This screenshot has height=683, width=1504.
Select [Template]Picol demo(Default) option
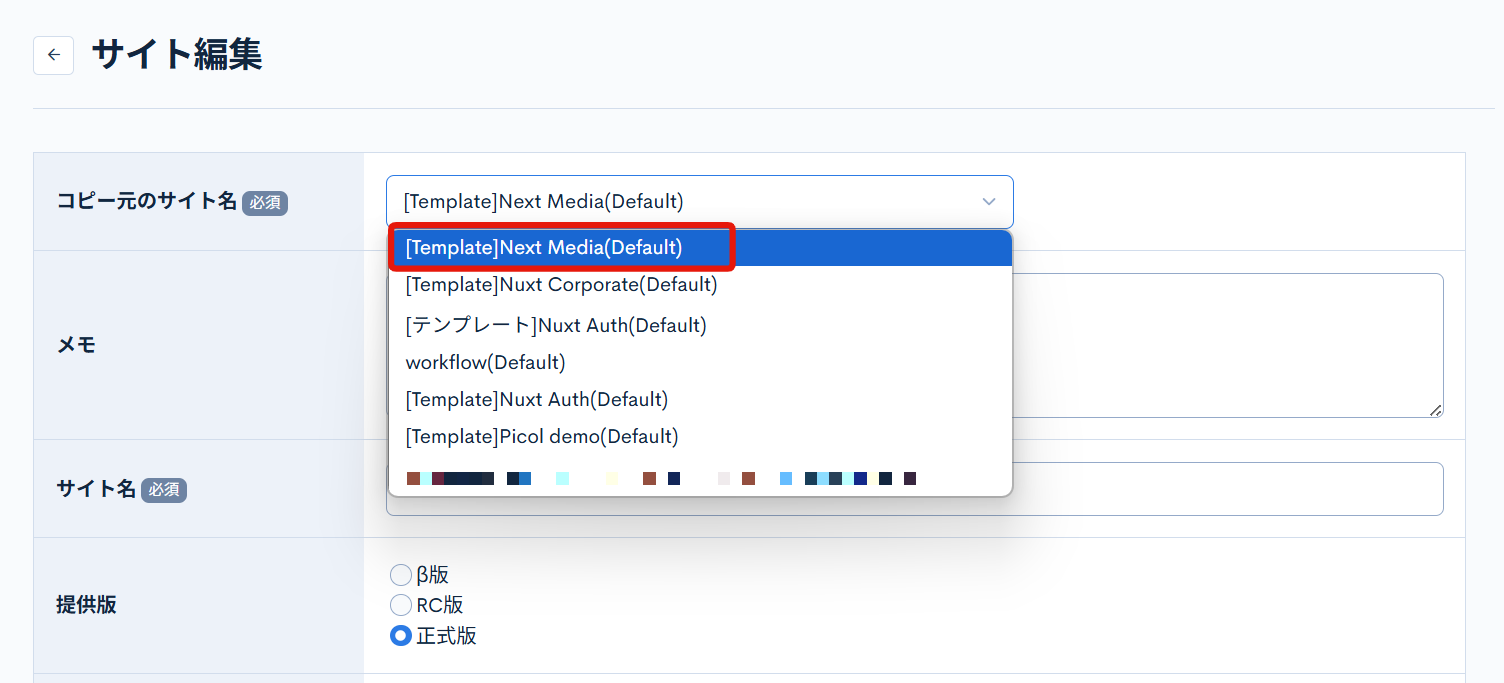541,437
